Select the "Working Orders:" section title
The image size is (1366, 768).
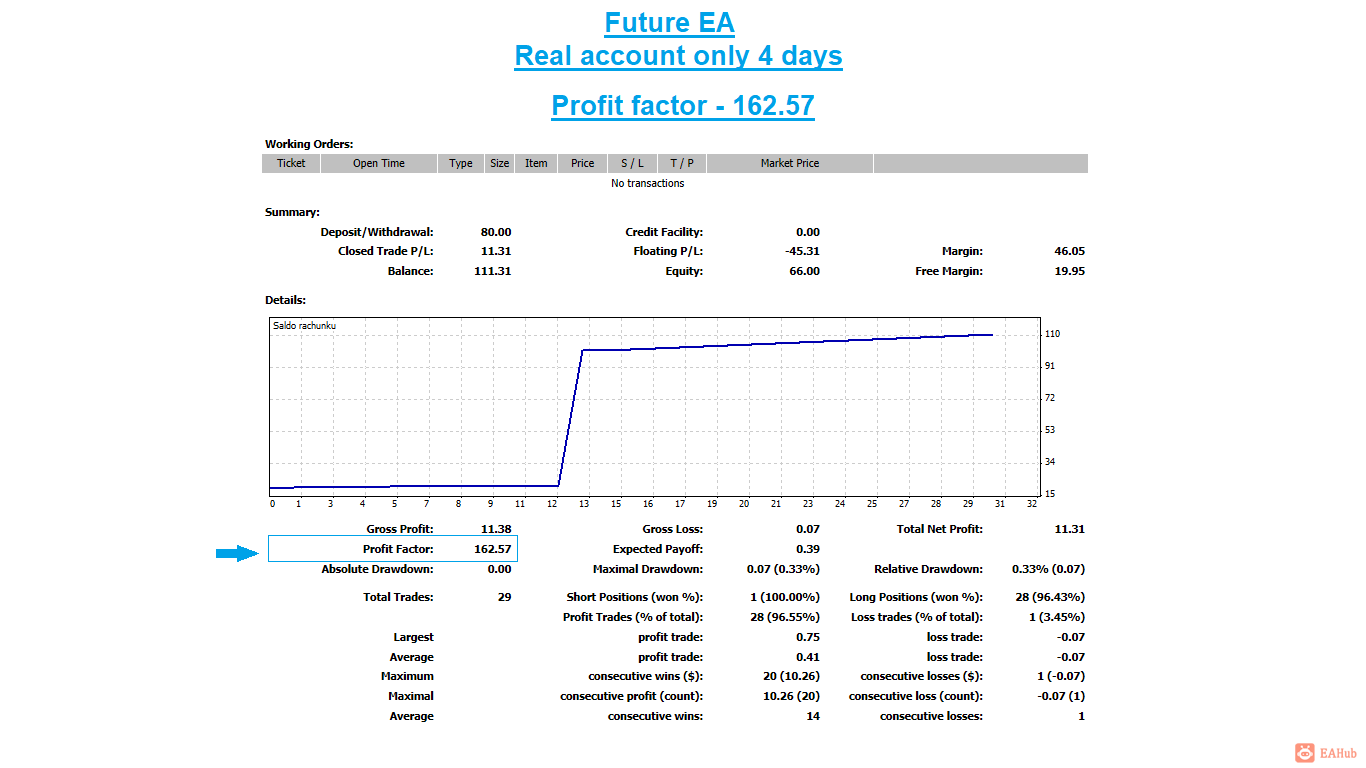click(x=309, y=144)
